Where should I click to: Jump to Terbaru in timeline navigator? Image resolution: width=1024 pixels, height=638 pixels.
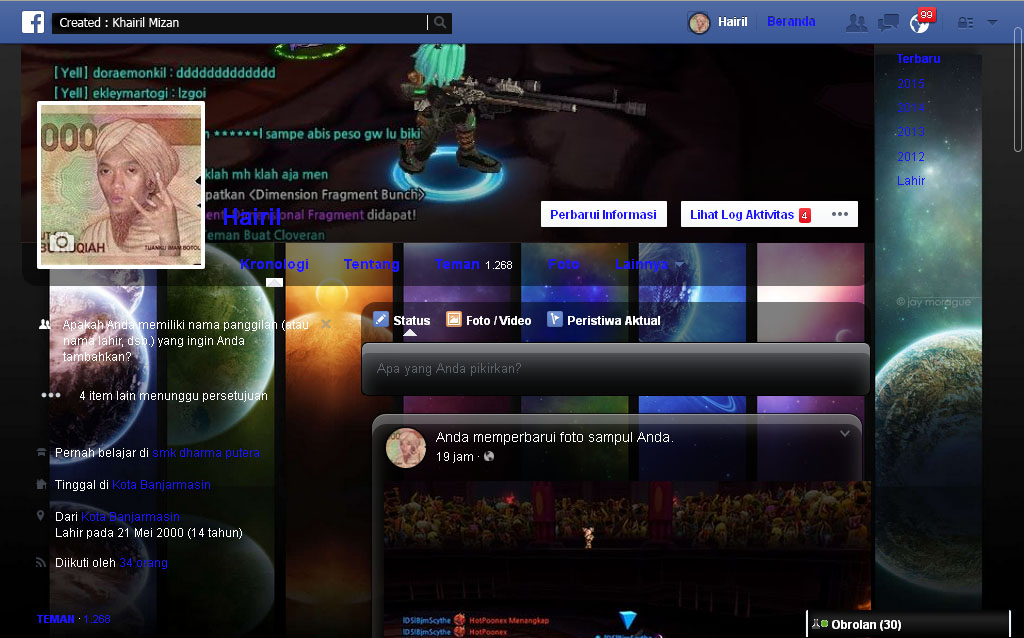click(x=918, y=59)
